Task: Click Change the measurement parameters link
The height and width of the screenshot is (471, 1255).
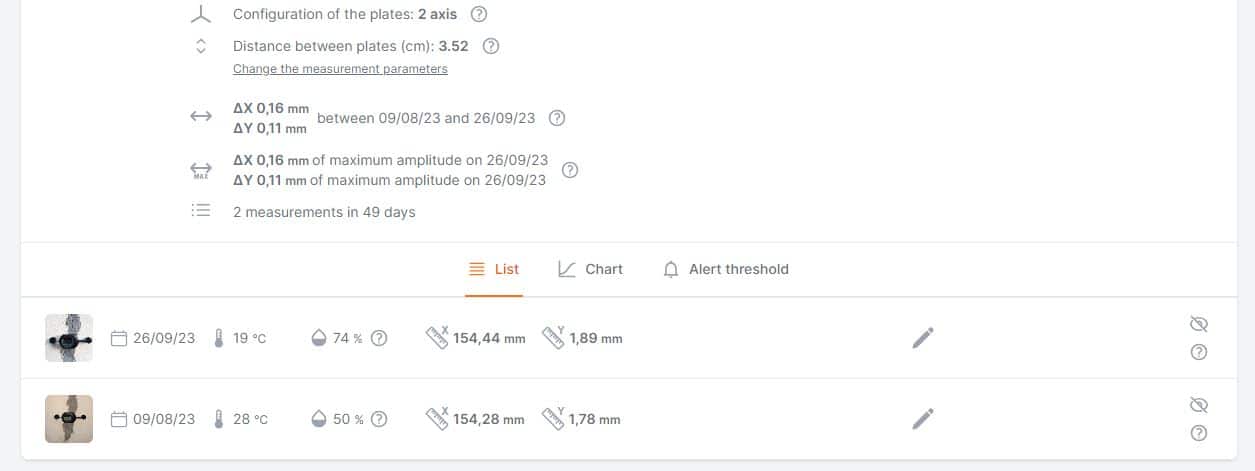Action: coord(340,69)
